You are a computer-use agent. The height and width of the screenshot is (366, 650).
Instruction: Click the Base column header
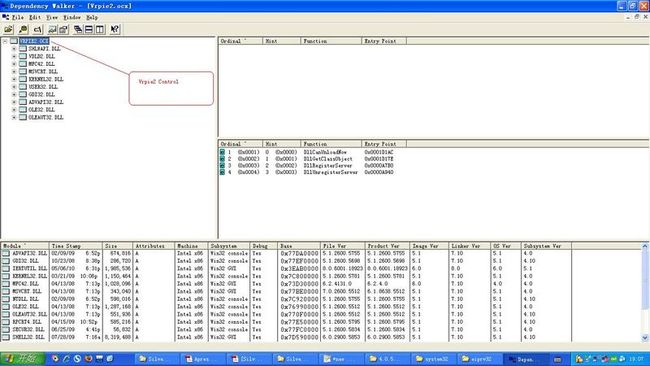299,246
